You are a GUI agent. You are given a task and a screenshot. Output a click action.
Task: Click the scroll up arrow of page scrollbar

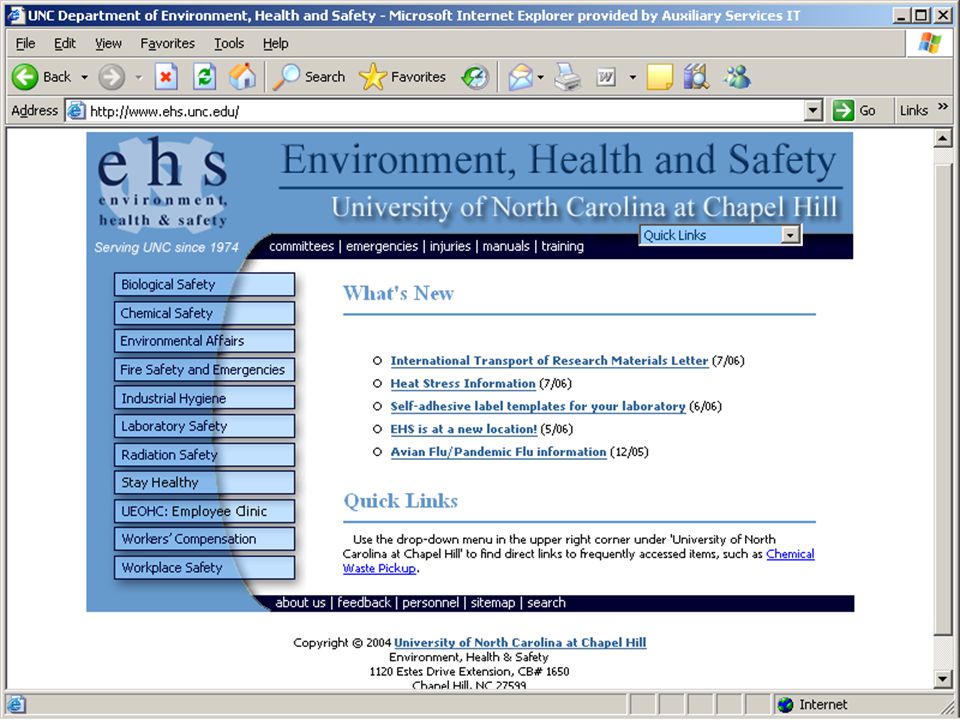[x=942, y=139]
